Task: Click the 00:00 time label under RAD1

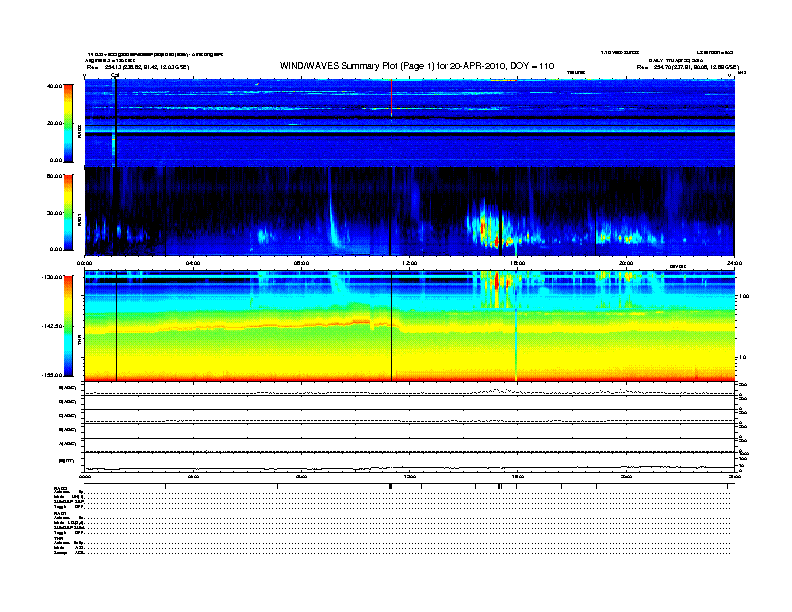Action: pyautogui.click(x=85, y=263)
